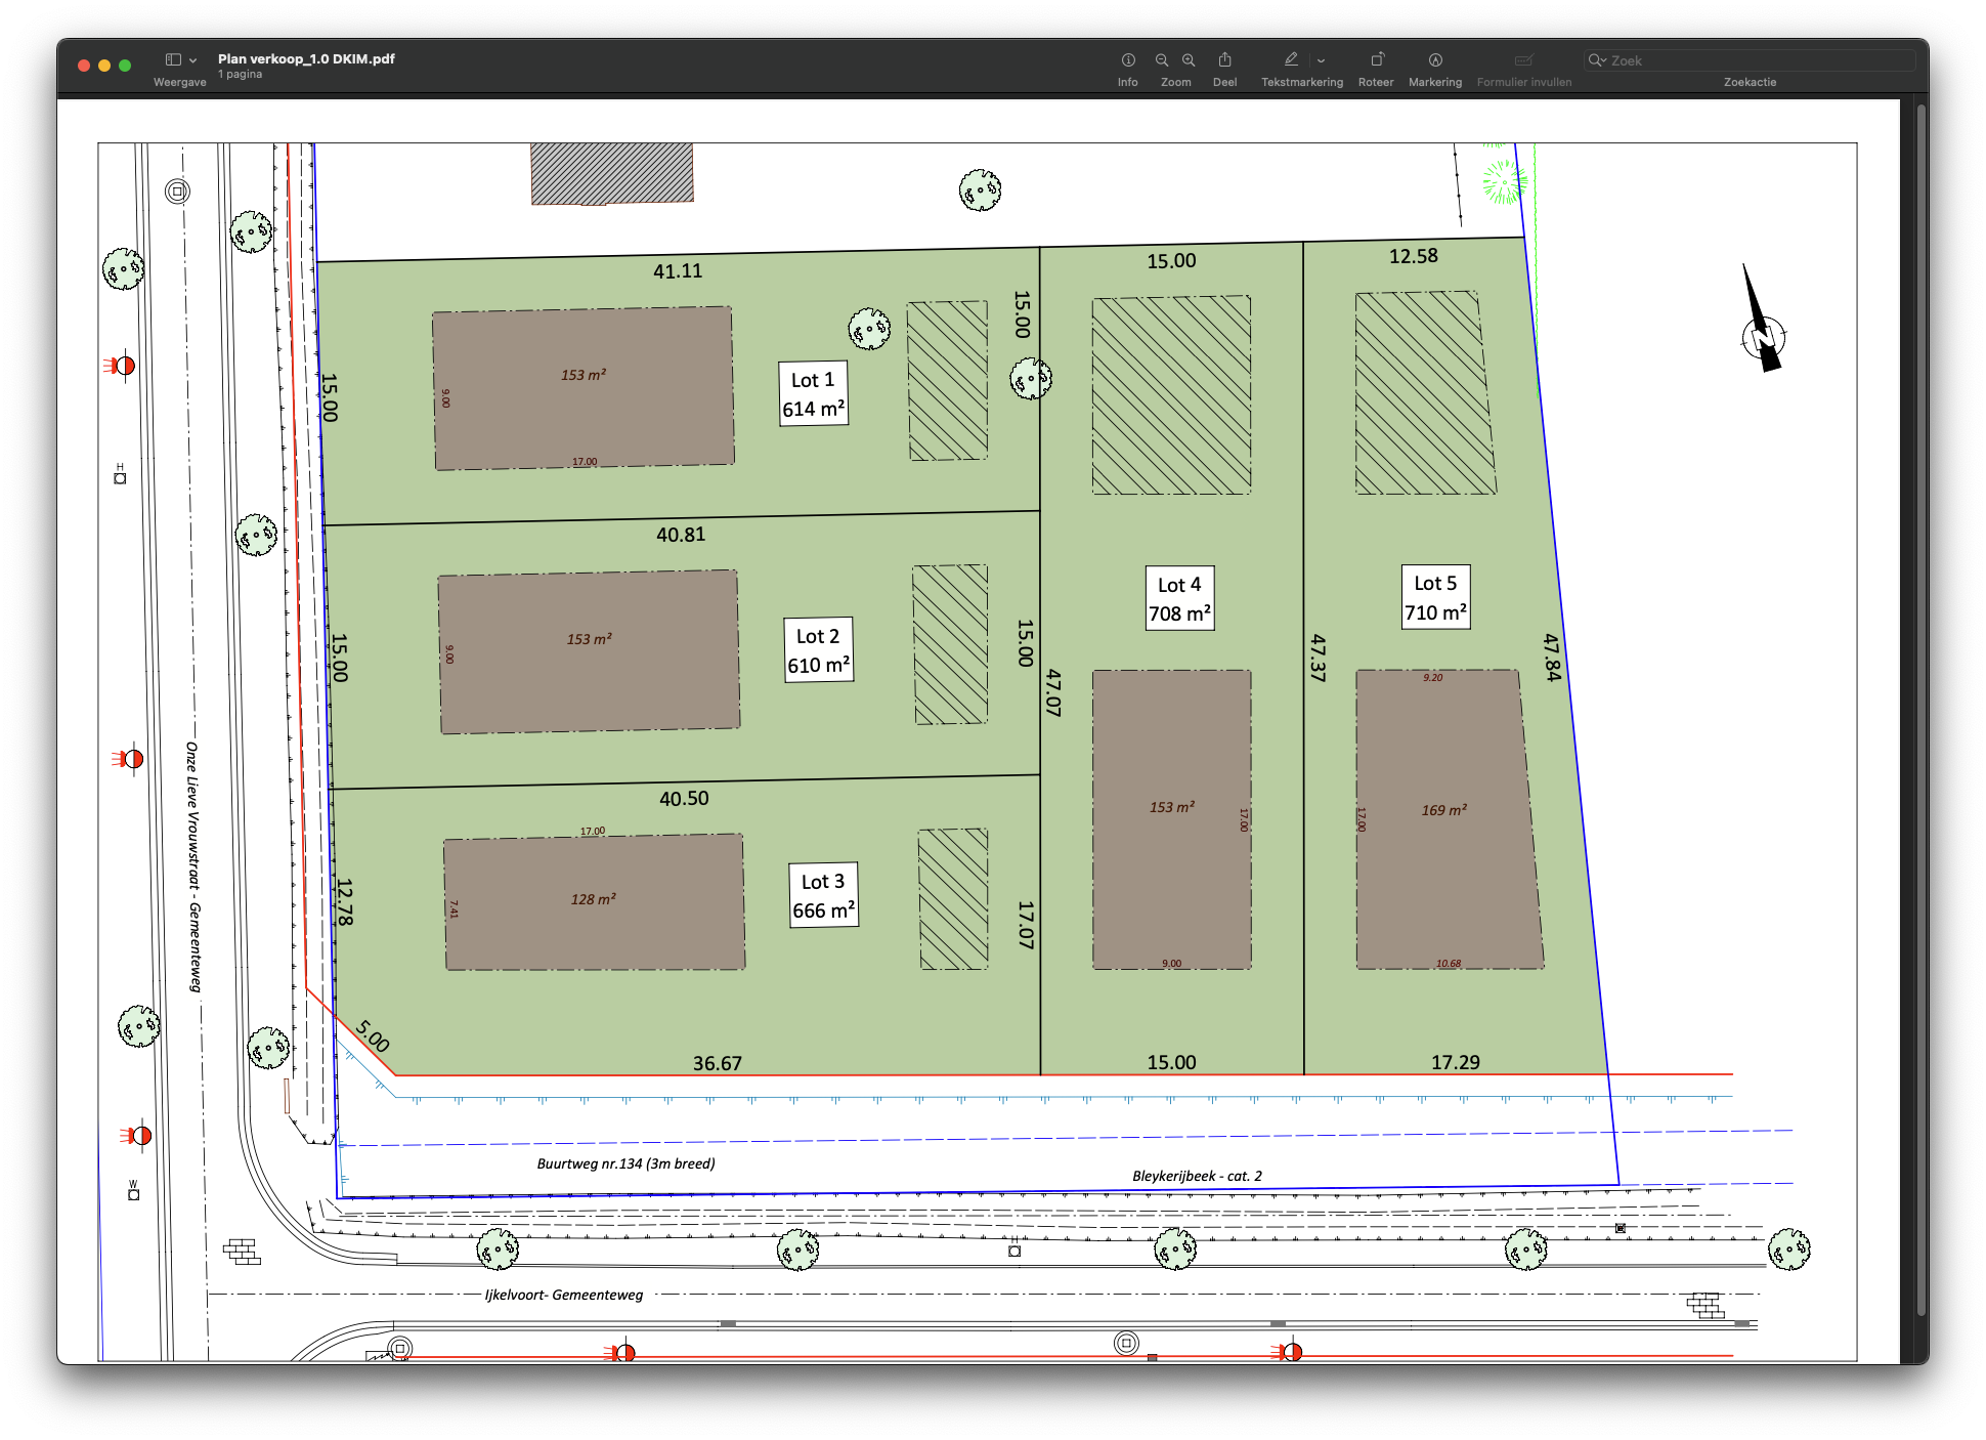Open the search options magnifier dropdown in Zoek
Image resolution: width=1986 pixels, height=1440 pixels.
(x=1598, y=60)
